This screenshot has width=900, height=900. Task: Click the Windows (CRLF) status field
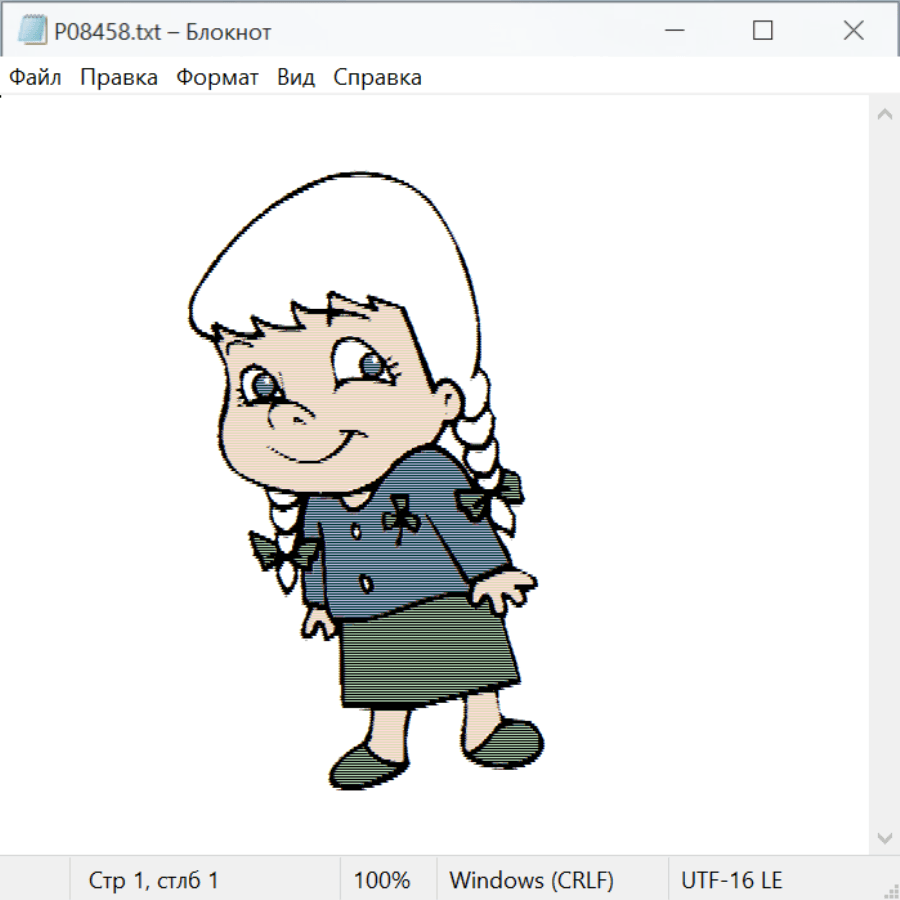(x=531, y=880)
